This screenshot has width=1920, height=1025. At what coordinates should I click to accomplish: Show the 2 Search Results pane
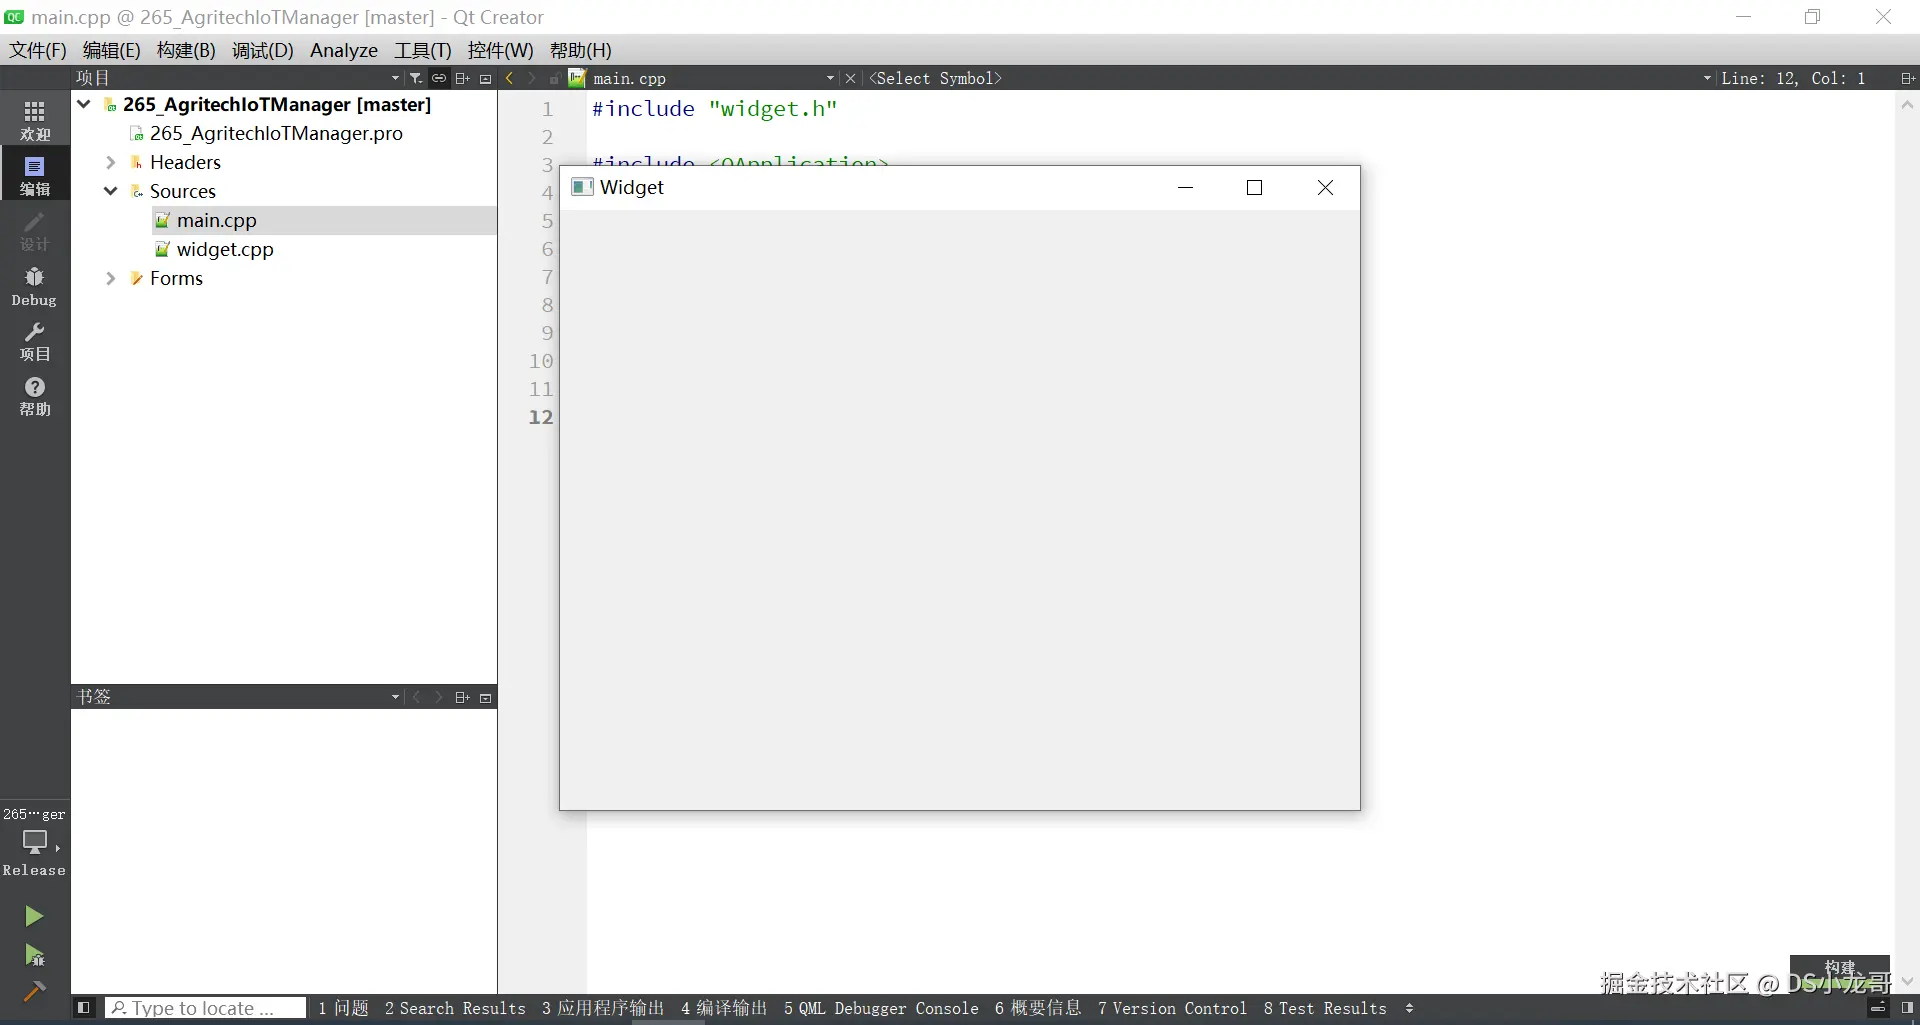pos(455,1008)
